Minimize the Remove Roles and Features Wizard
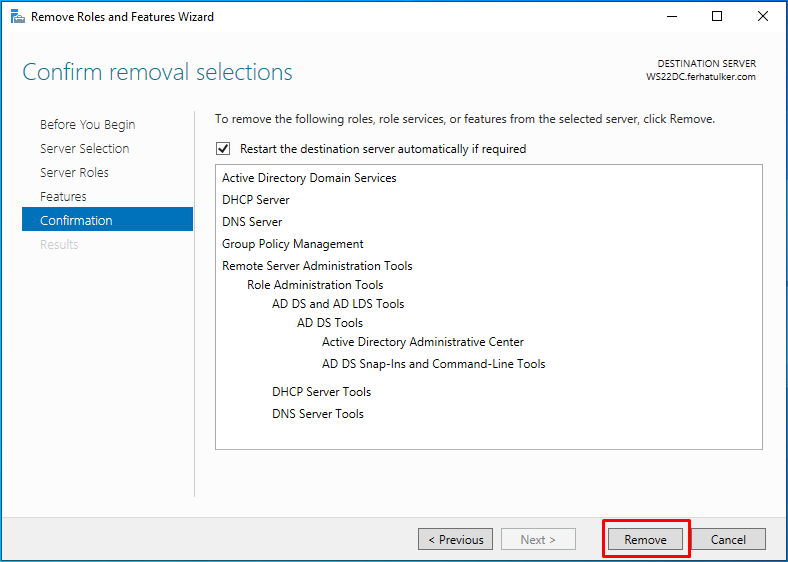The height and width of the screenshot is (562, 788). (x=672, y=17)
